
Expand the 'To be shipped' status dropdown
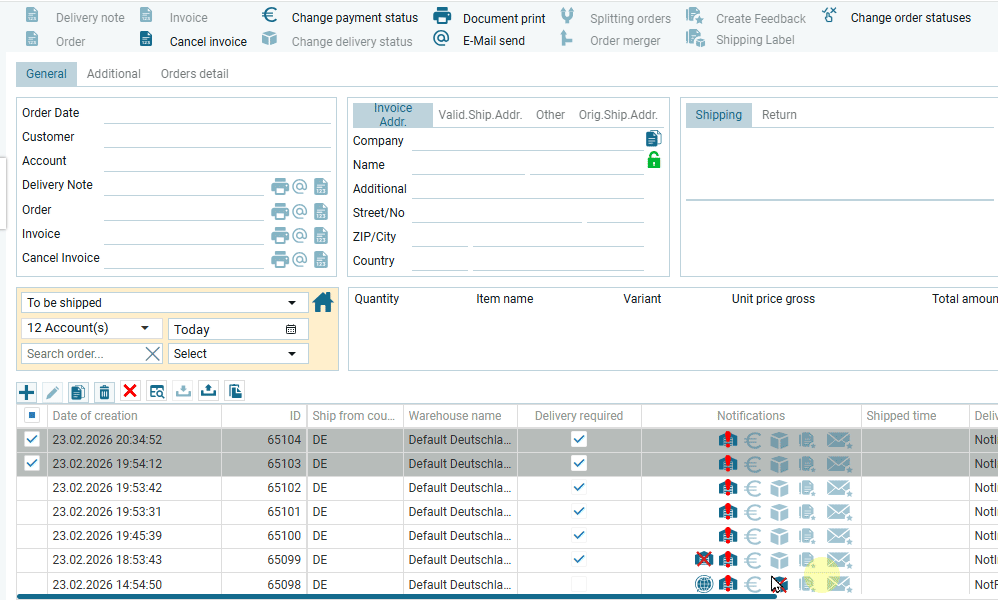click(292, 303)
